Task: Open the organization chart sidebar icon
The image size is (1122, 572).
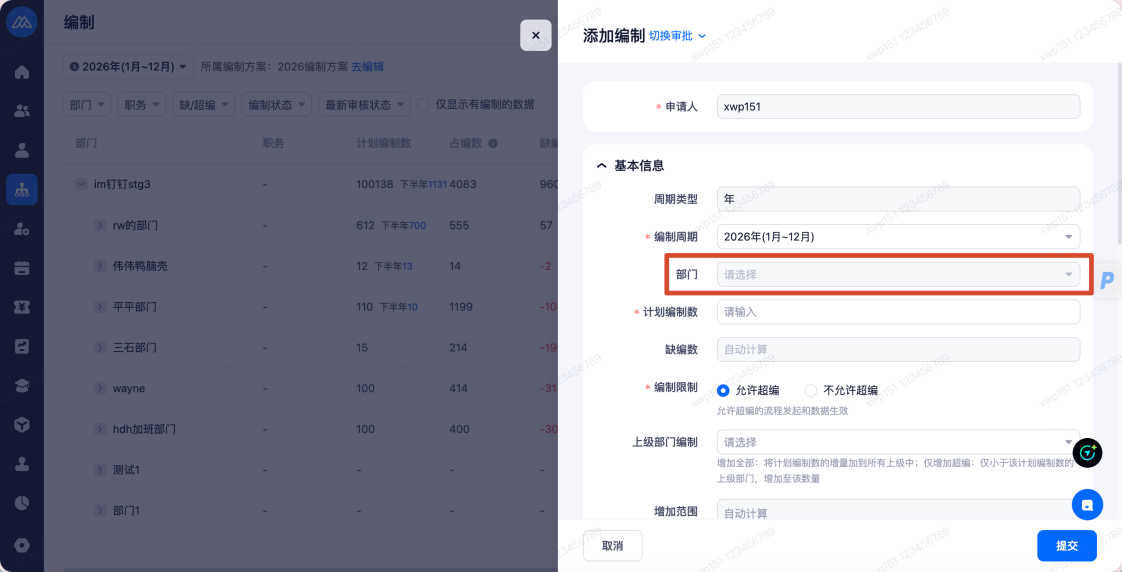Action: tap(21, 190)
